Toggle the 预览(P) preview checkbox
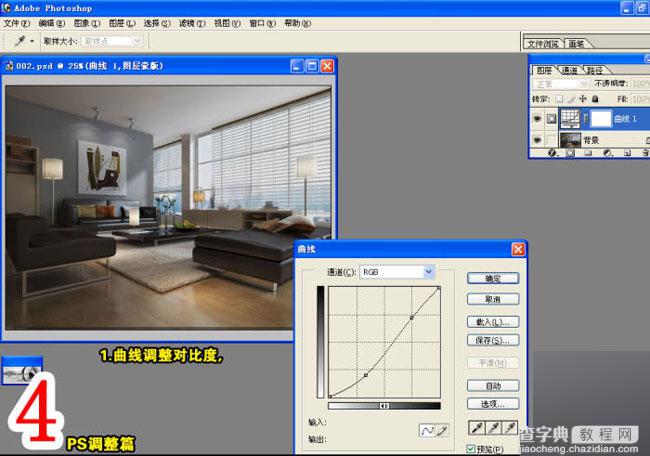650x456 pixels. 471,449
